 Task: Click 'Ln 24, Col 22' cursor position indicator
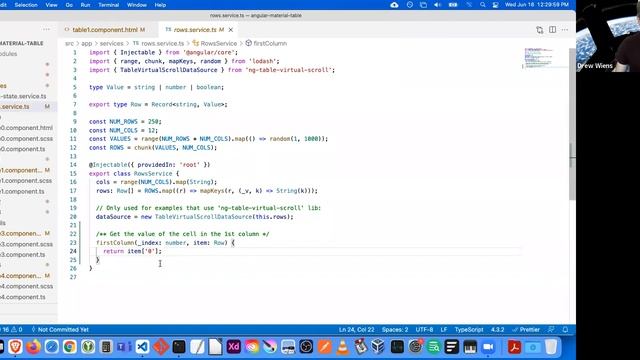coord(356,329)
